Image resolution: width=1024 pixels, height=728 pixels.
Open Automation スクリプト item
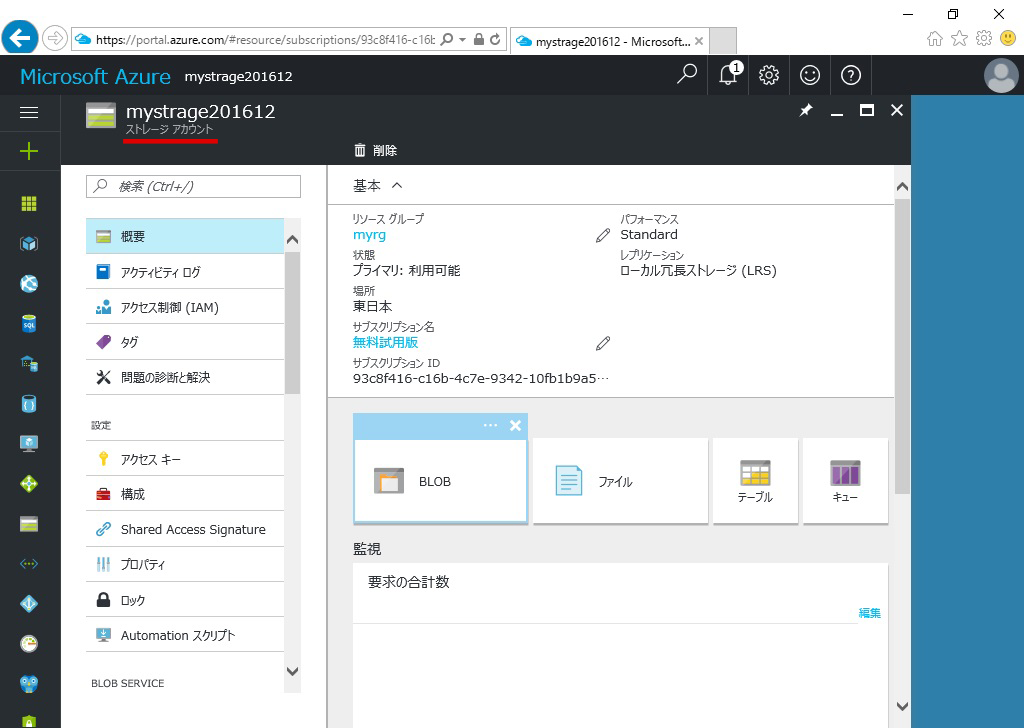[185, 635]
